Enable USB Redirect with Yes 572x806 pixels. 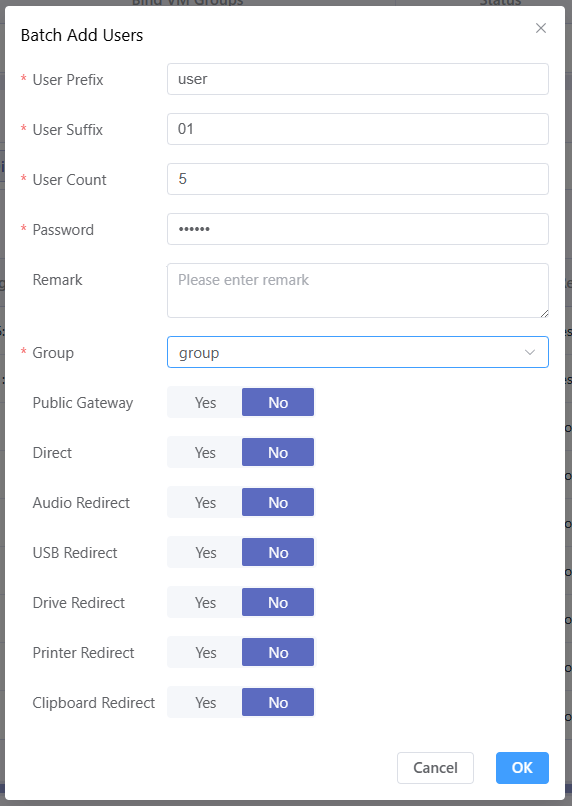pos(205,552)
